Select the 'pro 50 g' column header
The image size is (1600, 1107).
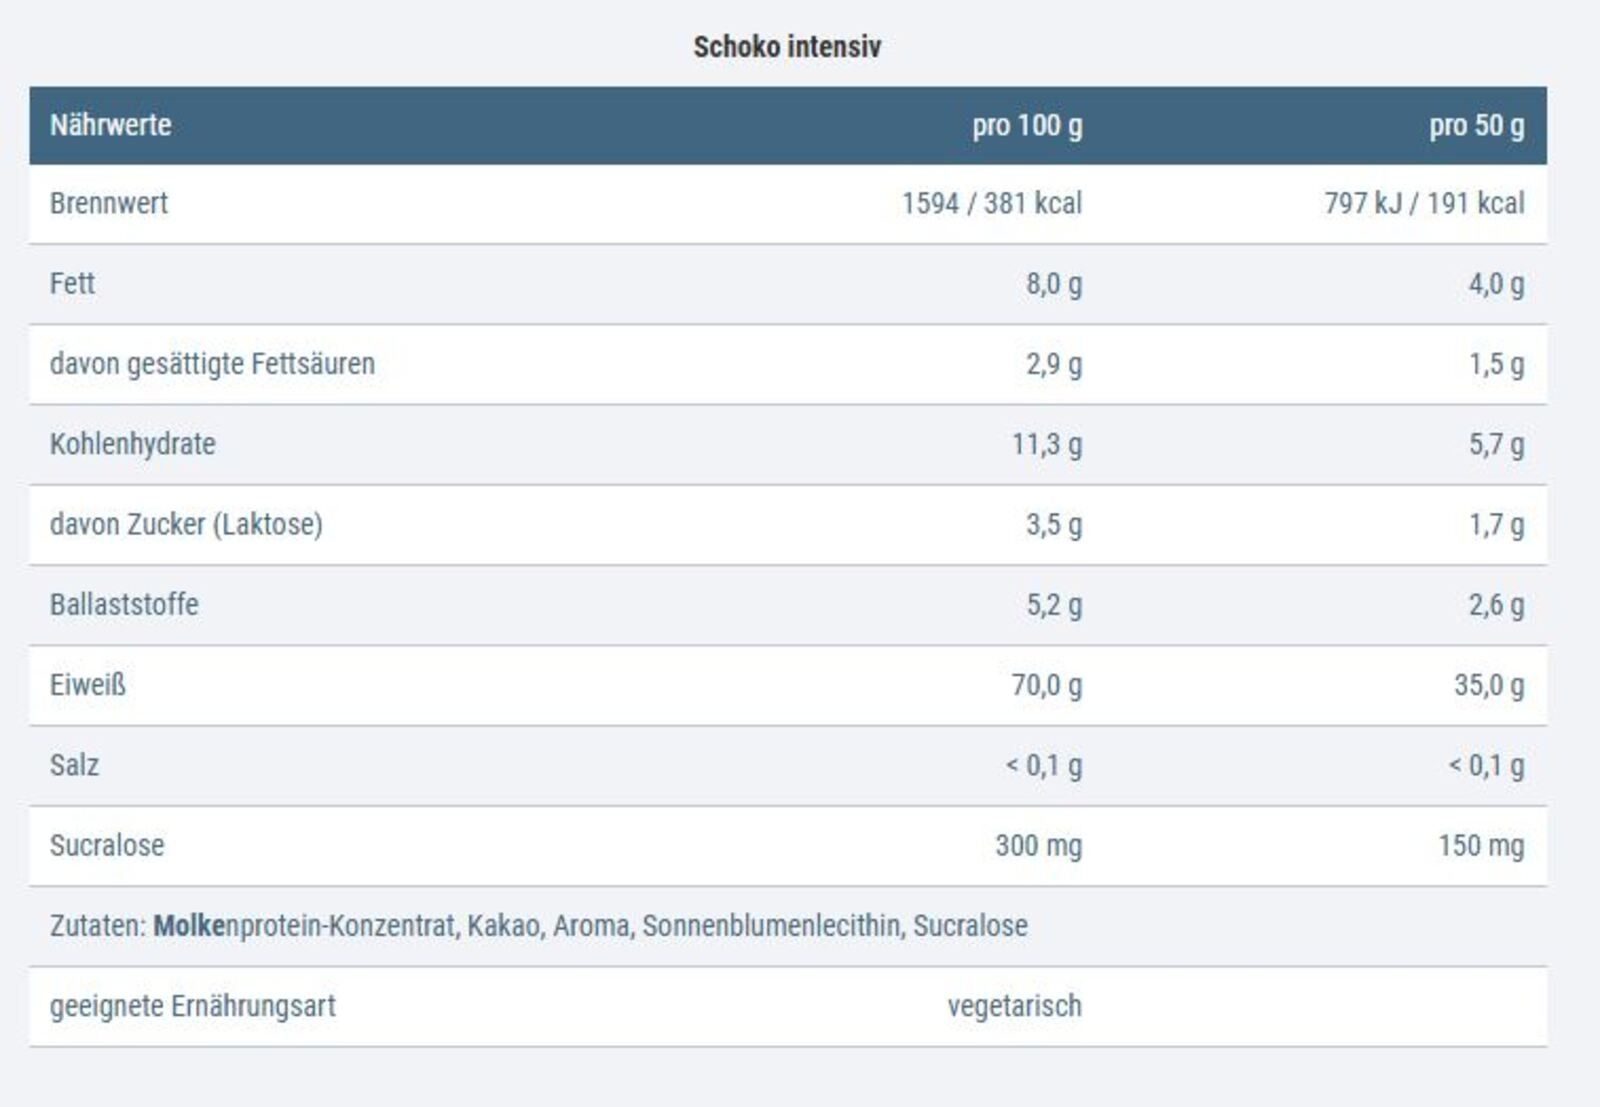tap(1476, 125)
